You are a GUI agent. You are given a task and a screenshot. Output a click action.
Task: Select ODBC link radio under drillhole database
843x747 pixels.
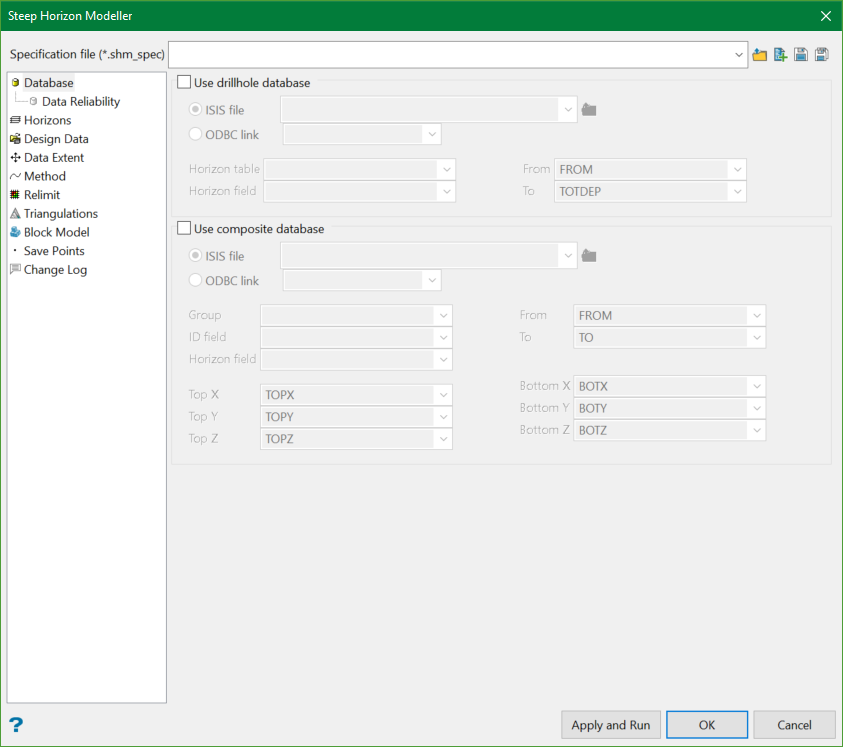click(x=196, y=134)
